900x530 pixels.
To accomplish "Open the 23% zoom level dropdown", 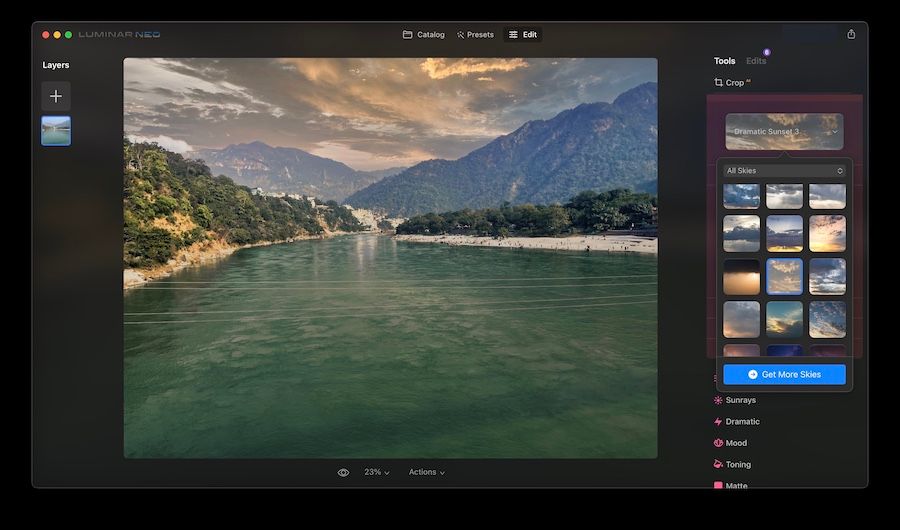I will [376, 472].
